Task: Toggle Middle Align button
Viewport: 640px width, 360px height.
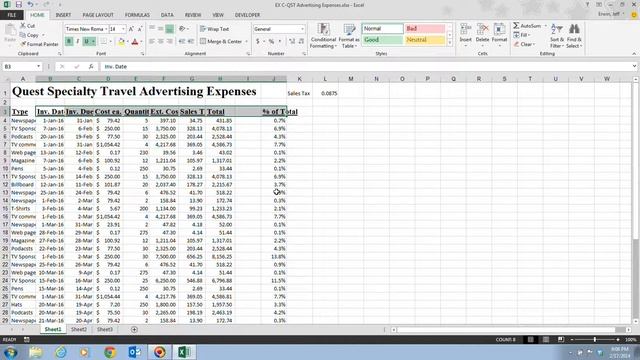Action: [x=160, y=29]
